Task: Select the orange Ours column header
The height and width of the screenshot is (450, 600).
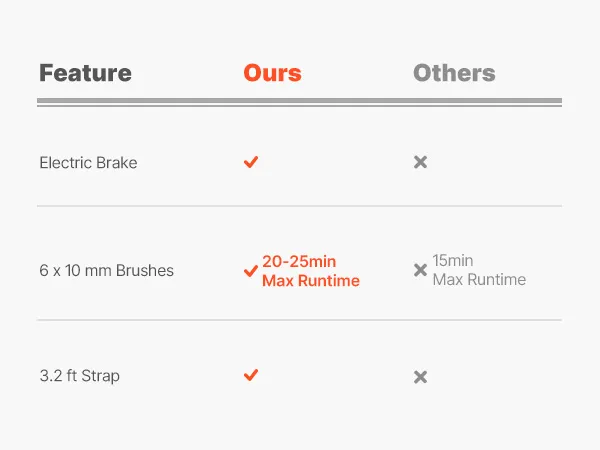Action: [272, 73]
